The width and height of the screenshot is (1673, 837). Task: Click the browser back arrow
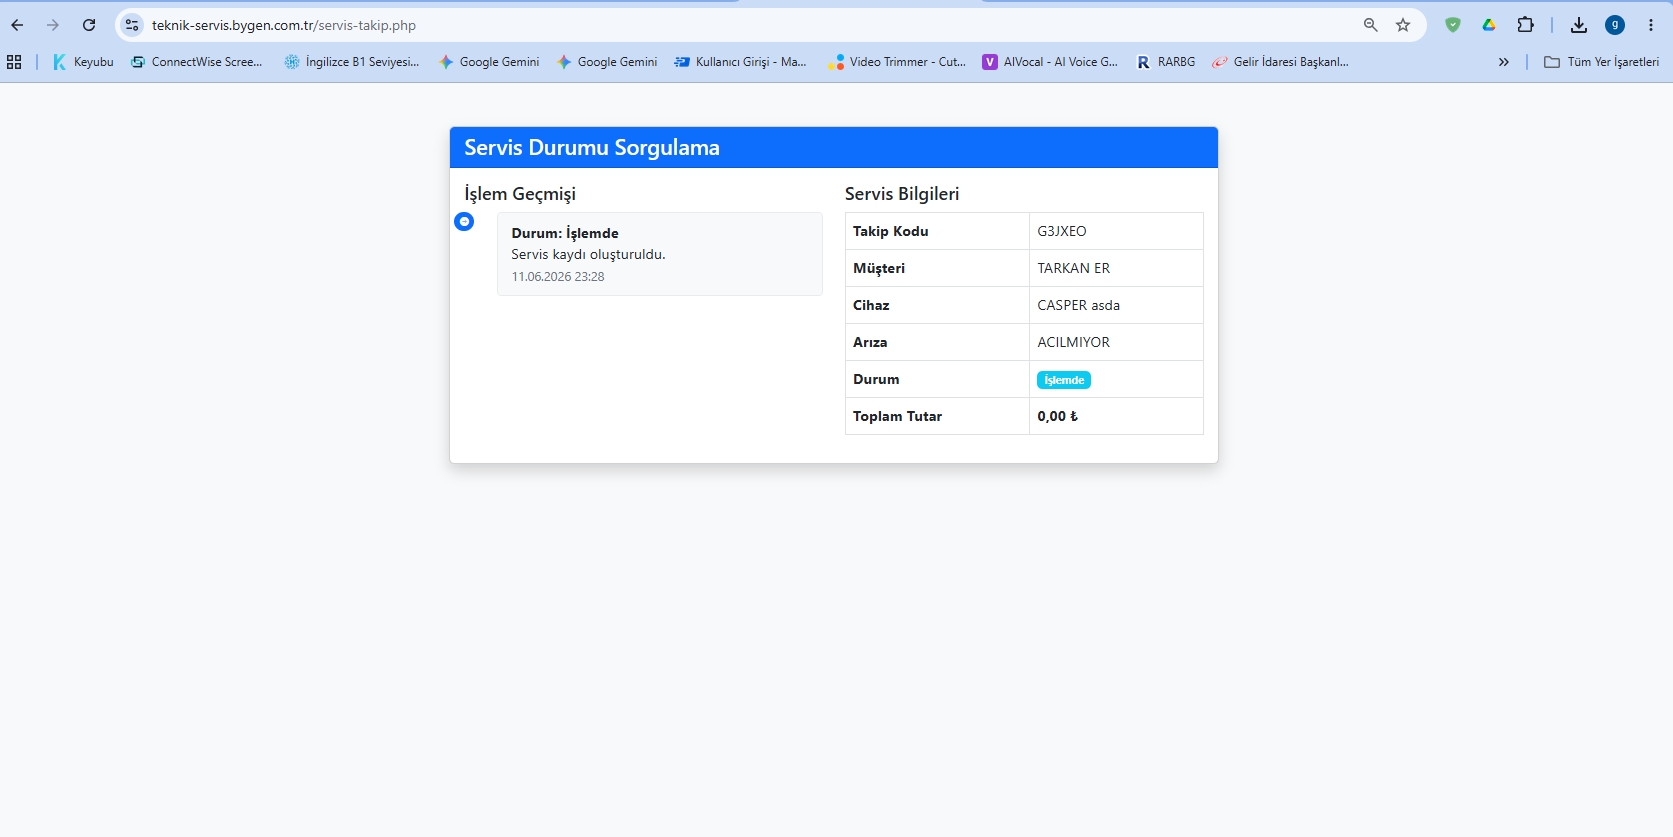click(17, 25)
